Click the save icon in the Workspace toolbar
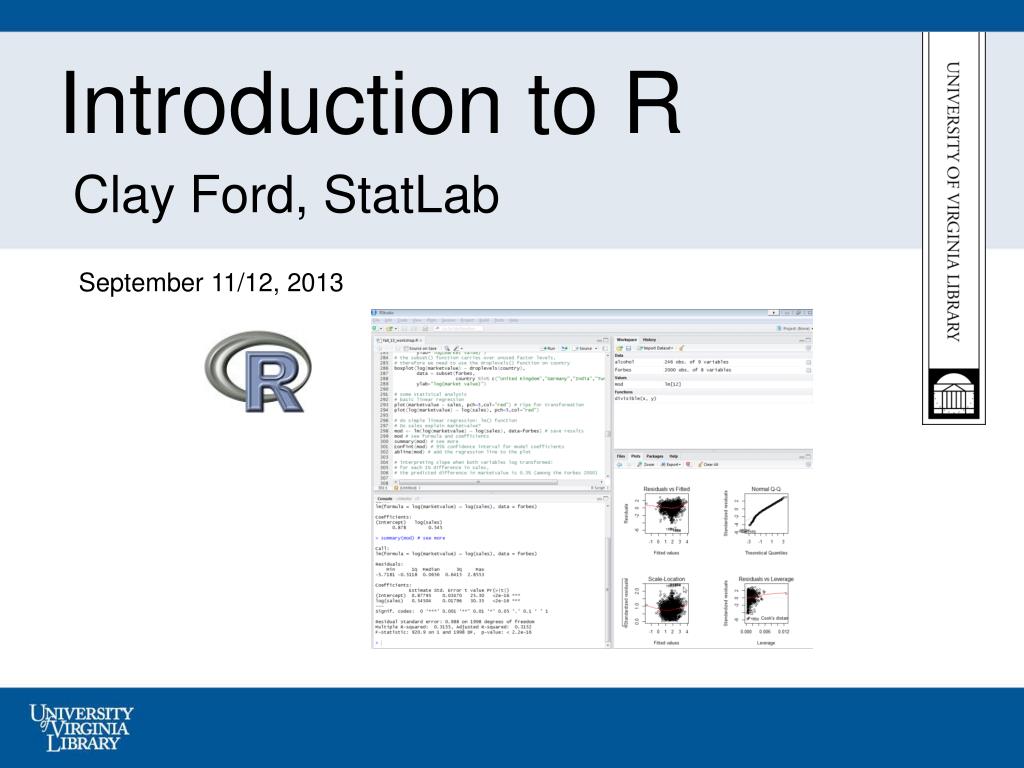This screenshot has width=1024, height=768. (x=628, y=349)
